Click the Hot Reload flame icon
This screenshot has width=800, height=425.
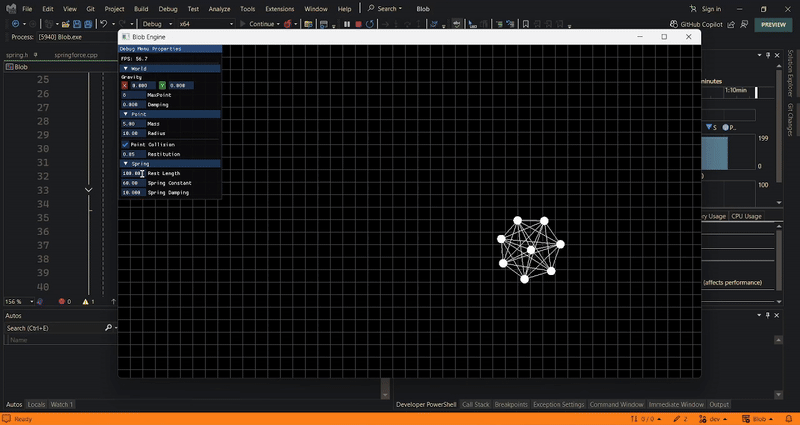(x=287, y=24)
